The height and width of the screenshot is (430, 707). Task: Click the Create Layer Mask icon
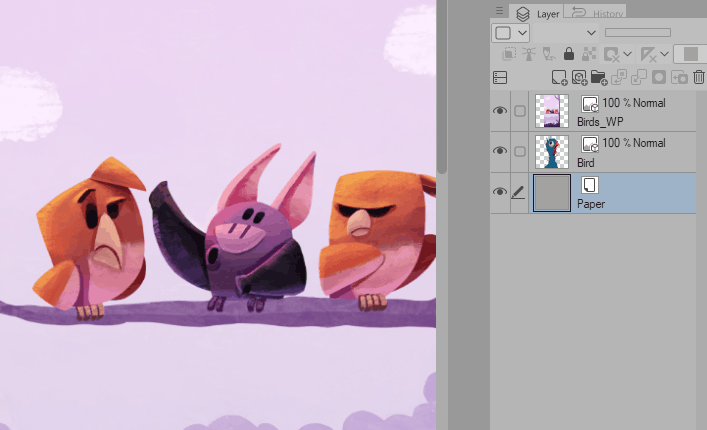[x=659, y=77]
